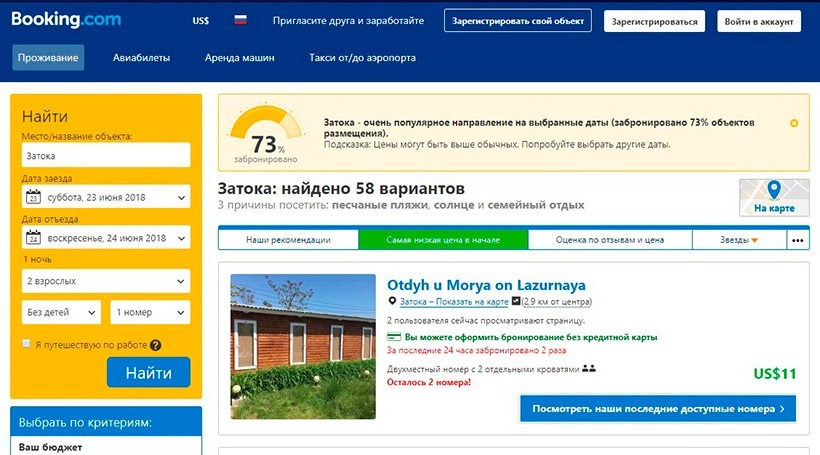The height and width of the screenshot is (455, 820).
Task: Switch to the Авиабилеты tab
Action: pyautogui.click(x=141, y=58)
